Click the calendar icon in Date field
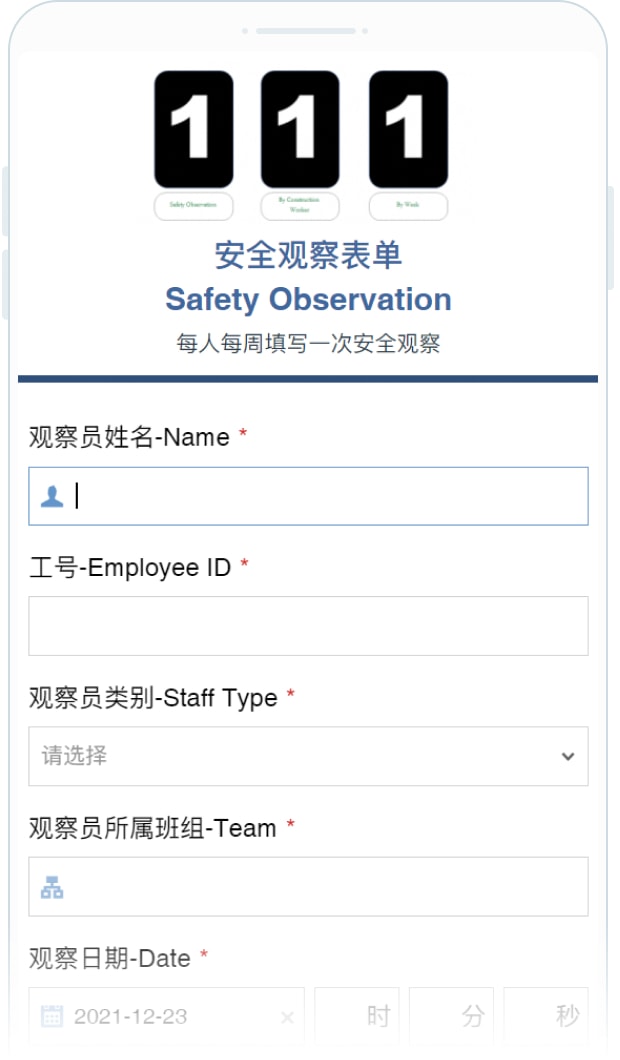 click(x=51, y=1017)
